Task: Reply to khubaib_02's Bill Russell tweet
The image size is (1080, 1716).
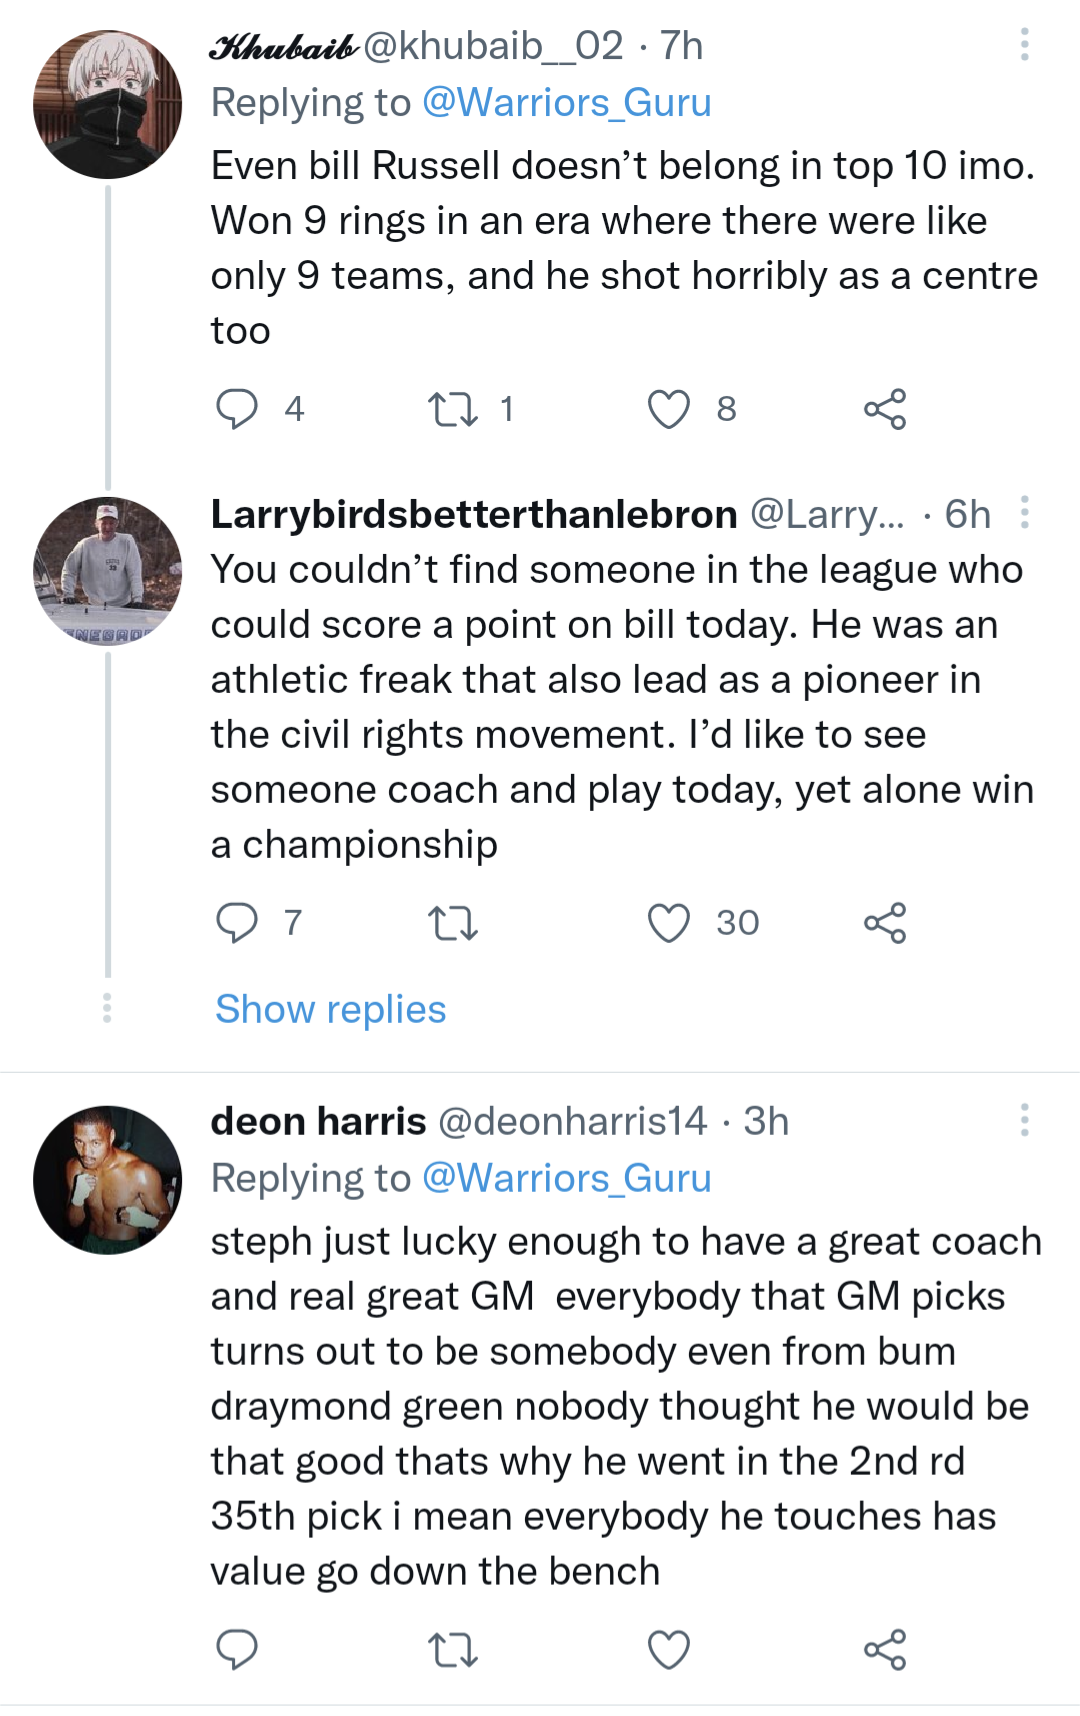Action: [237, 409]
